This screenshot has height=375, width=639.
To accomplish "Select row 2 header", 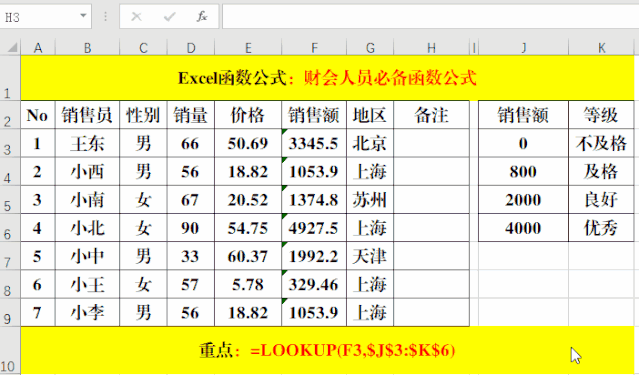I will point(10,115).
